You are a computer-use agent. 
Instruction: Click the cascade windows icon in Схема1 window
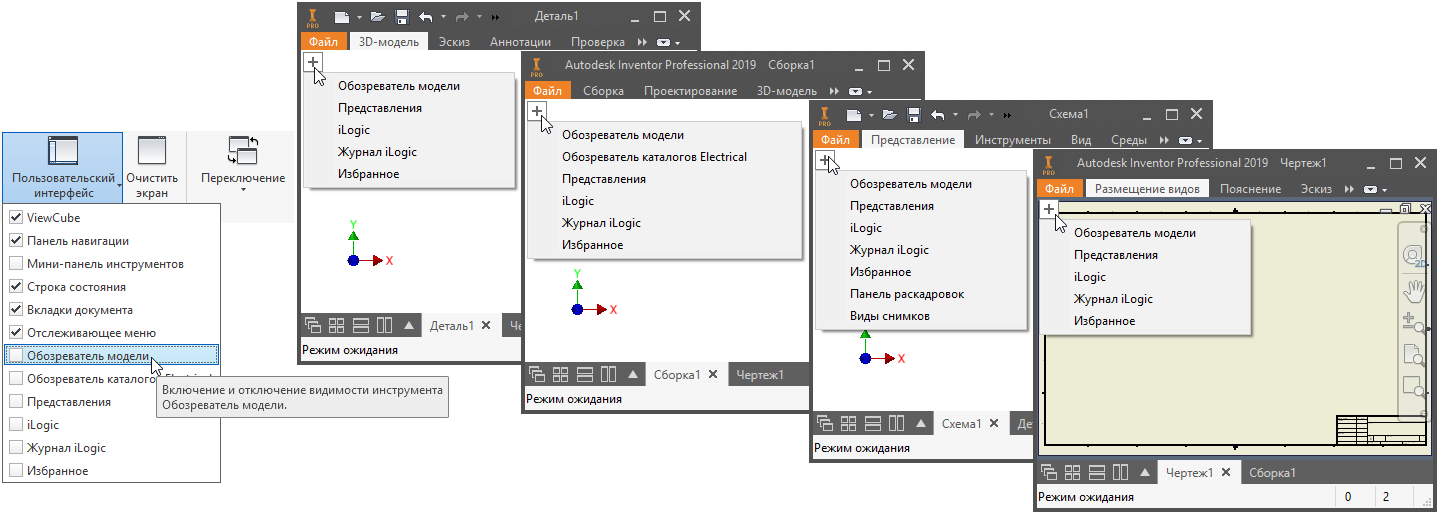[825, 423]
